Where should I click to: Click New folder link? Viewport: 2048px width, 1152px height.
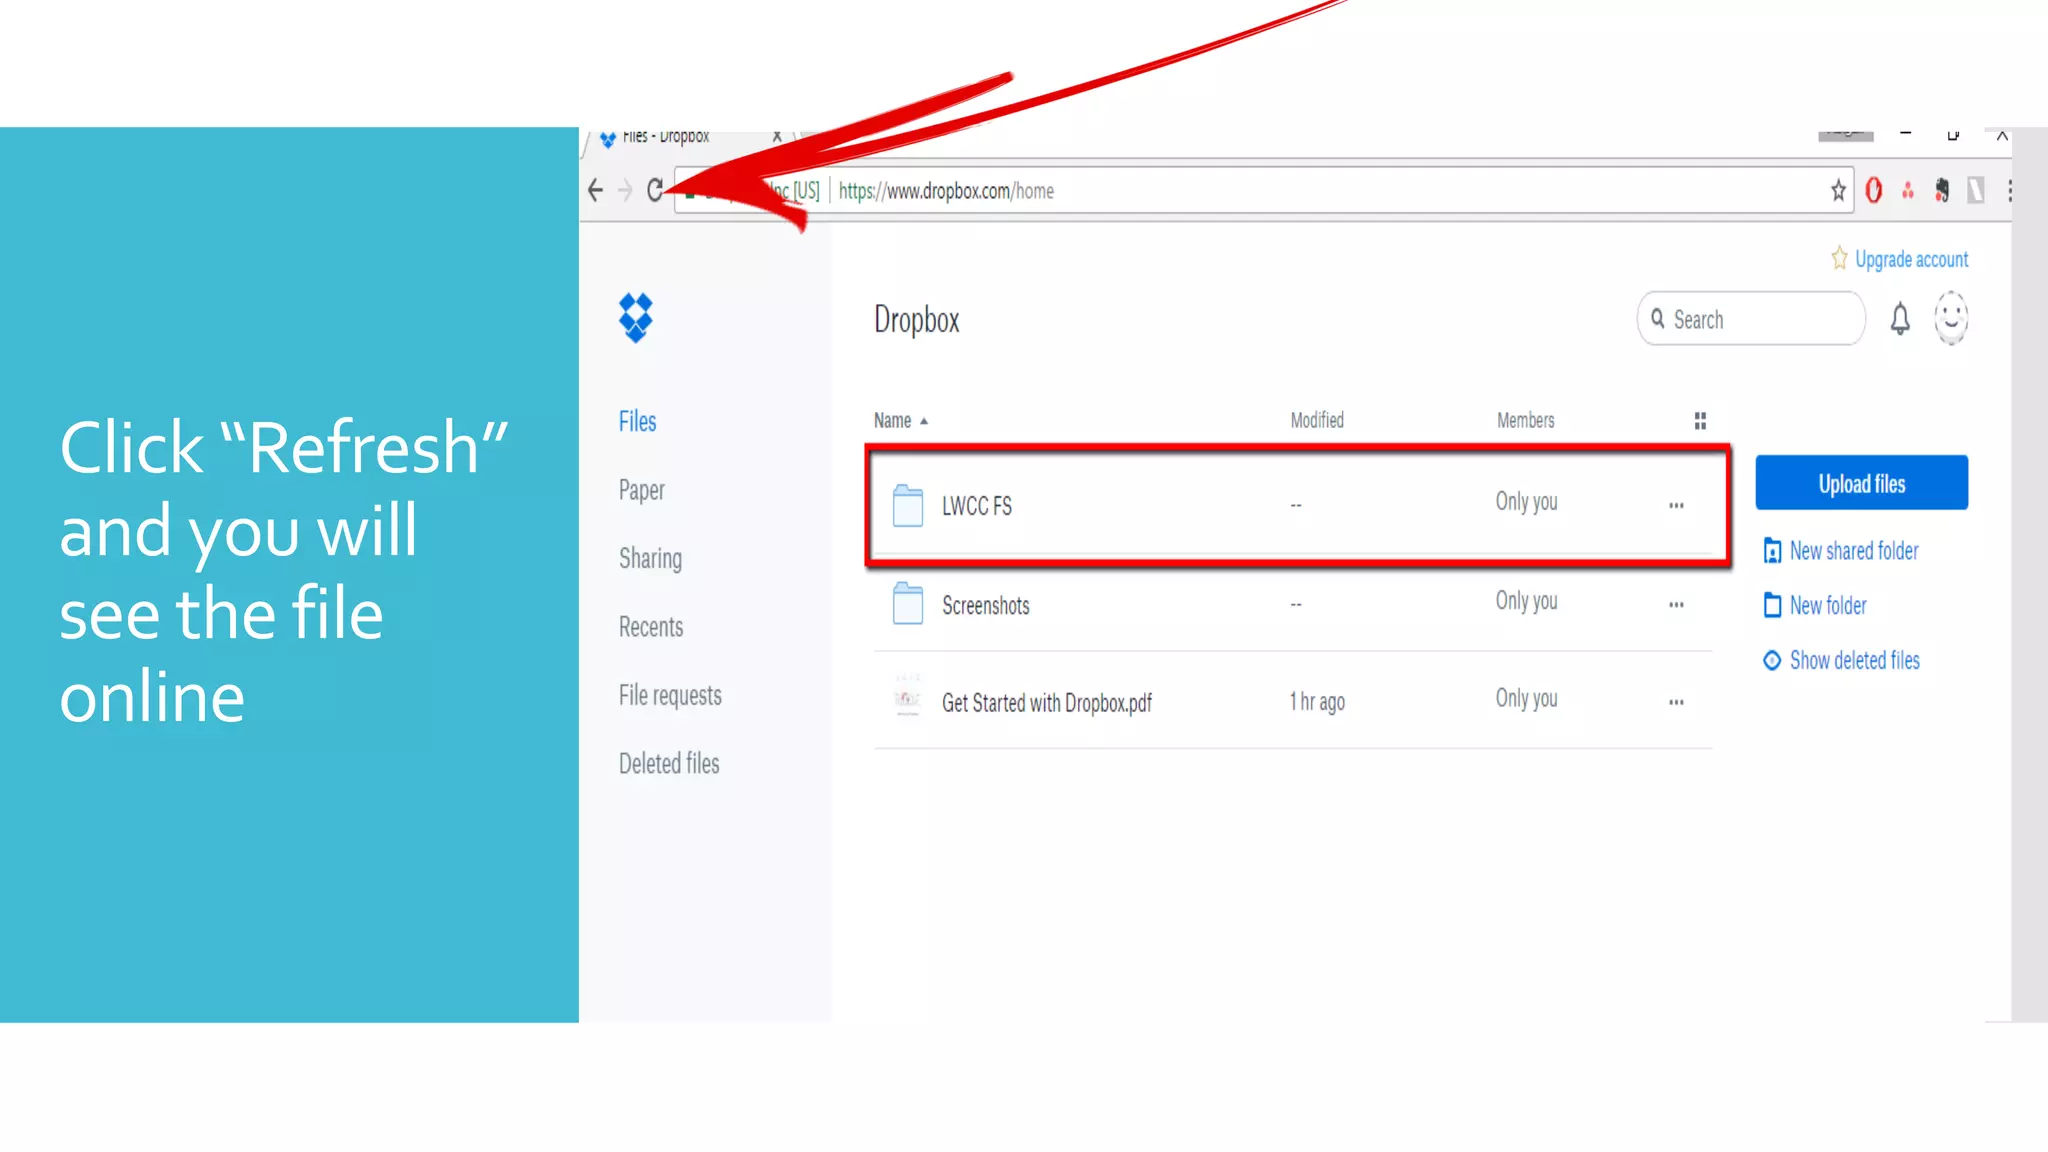click(x=1815, y=606)
